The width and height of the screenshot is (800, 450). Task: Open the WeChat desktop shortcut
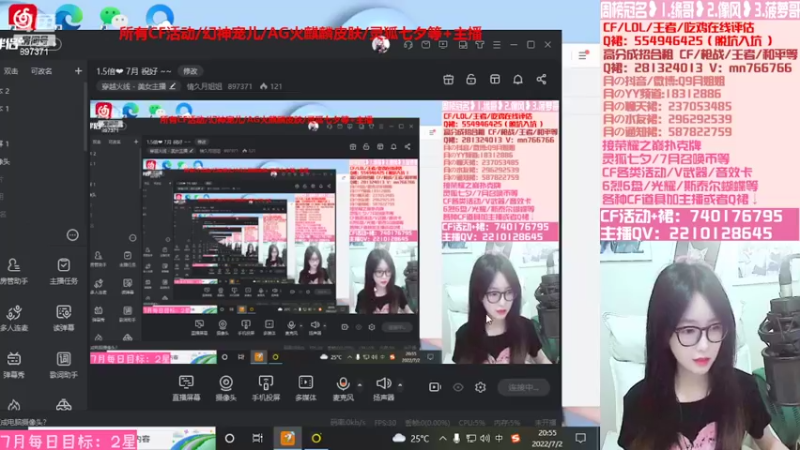point(113,16)
